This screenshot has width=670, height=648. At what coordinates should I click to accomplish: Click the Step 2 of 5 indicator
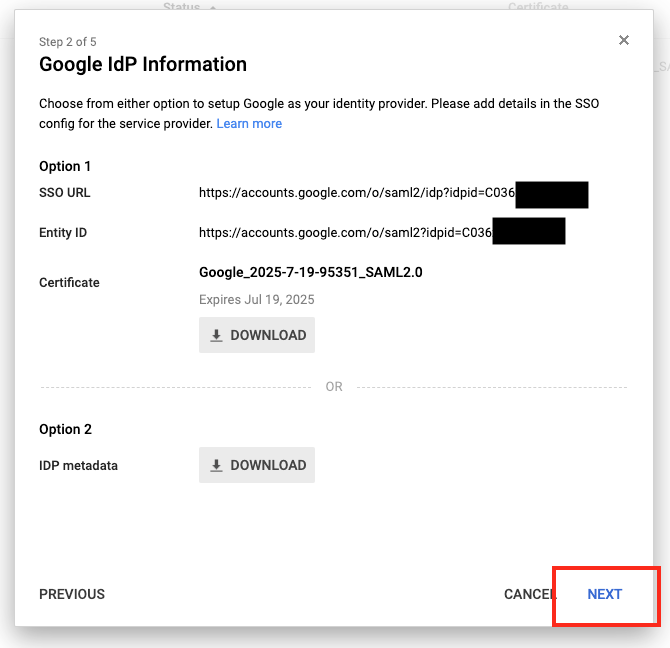pos(68,42)
